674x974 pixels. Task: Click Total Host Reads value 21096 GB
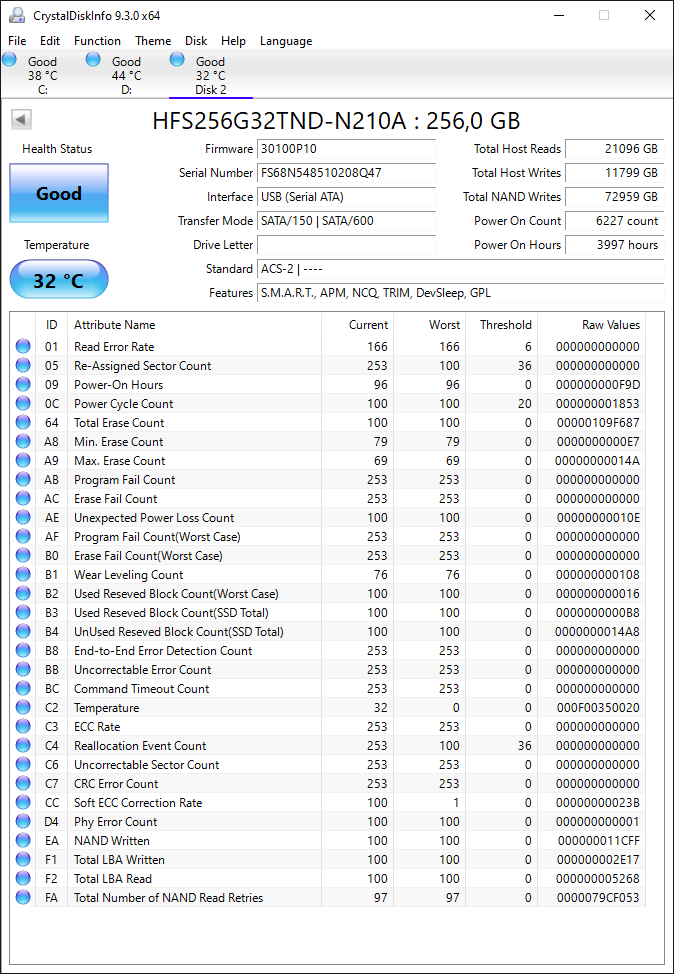614,149
